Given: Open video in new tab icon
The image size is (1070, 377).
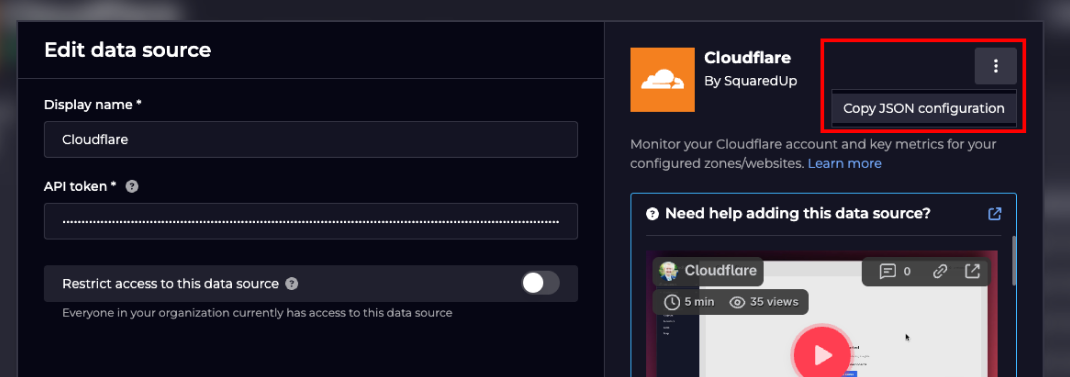Looking at the screenshot, I should (x=972, y=271).
